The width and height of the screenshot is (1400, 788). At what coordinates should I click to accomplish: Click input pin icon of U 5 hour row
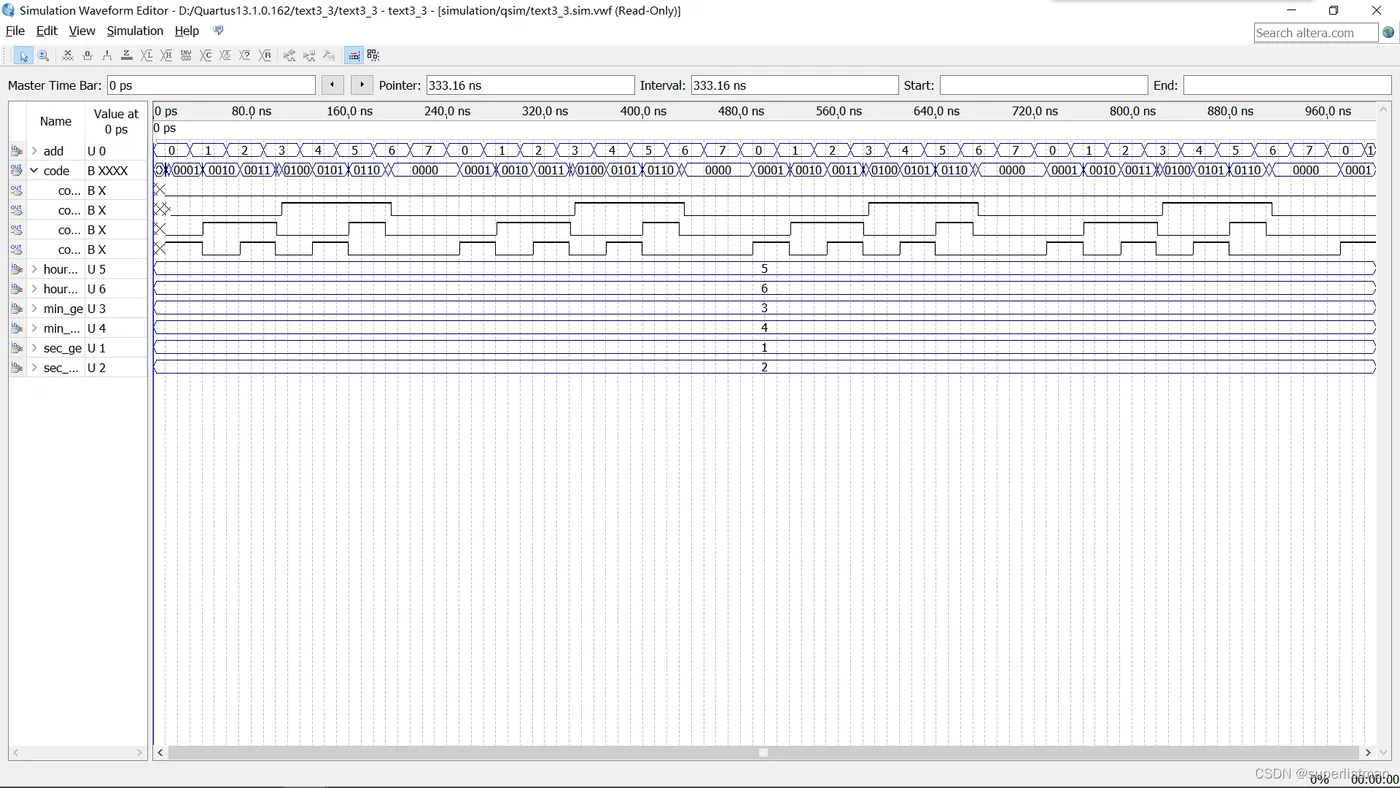[16, 269]
